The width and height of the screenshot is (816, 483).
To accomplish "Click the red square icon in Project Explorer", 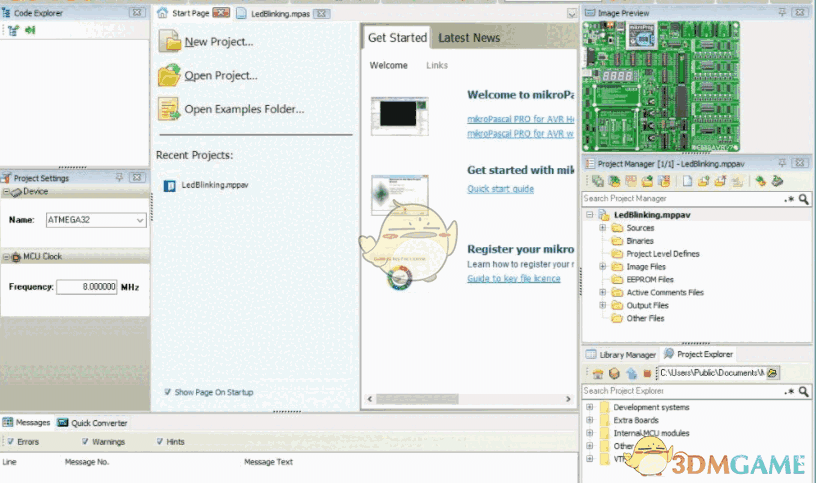I will (x=647, y=373).
